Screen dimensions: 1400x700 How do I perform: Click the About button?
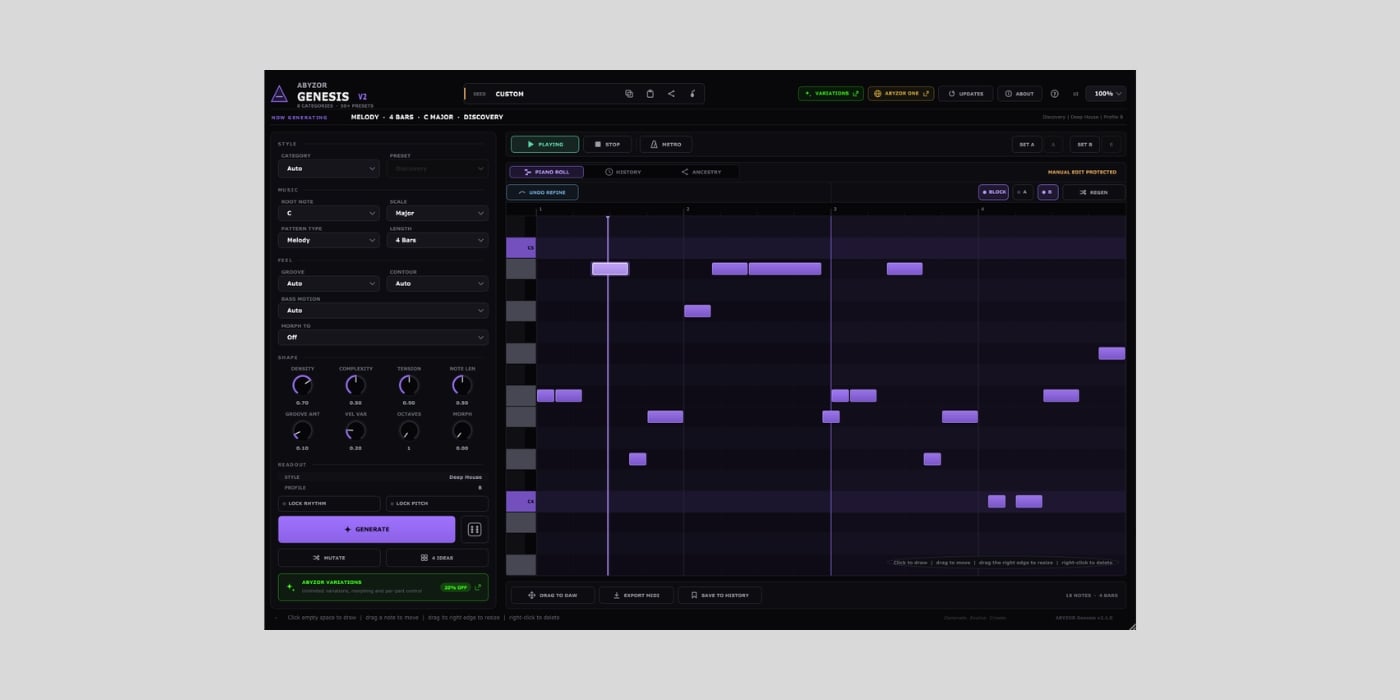coord(1019,94)
